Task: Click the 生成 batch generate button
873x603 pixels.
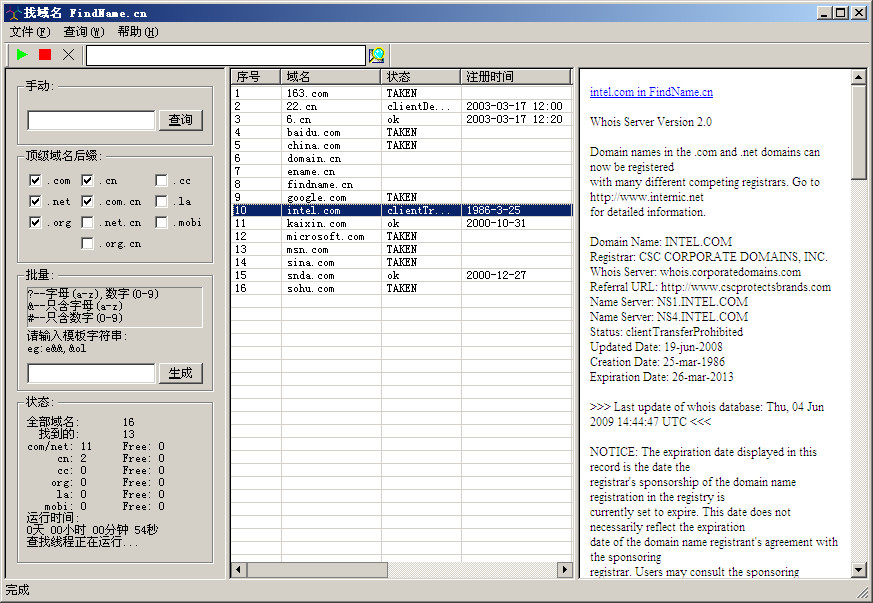Action: [180, 373]
